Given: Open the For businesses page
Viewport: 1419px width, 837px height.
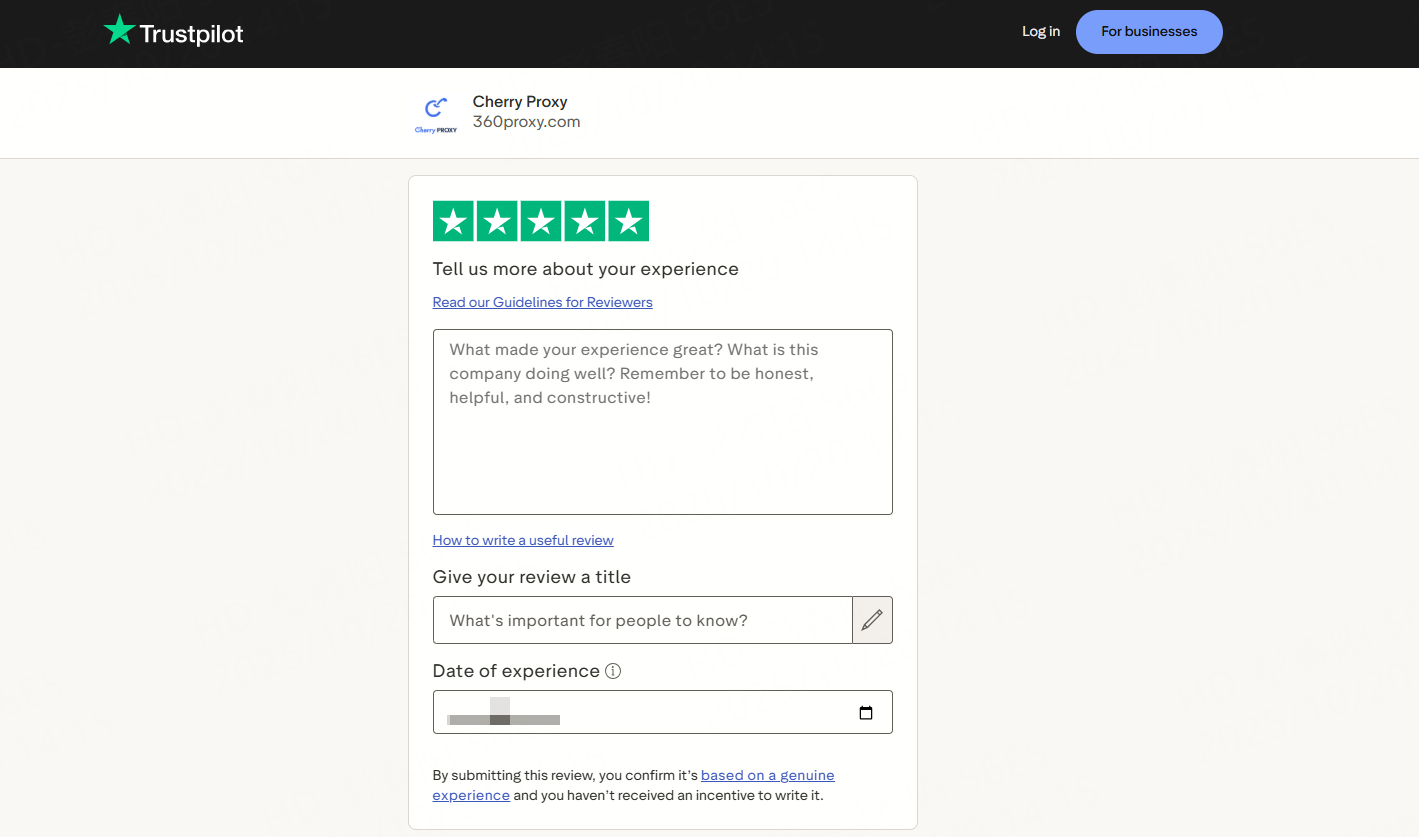Looking at the screenshot, I should (x=1149, y=32).
